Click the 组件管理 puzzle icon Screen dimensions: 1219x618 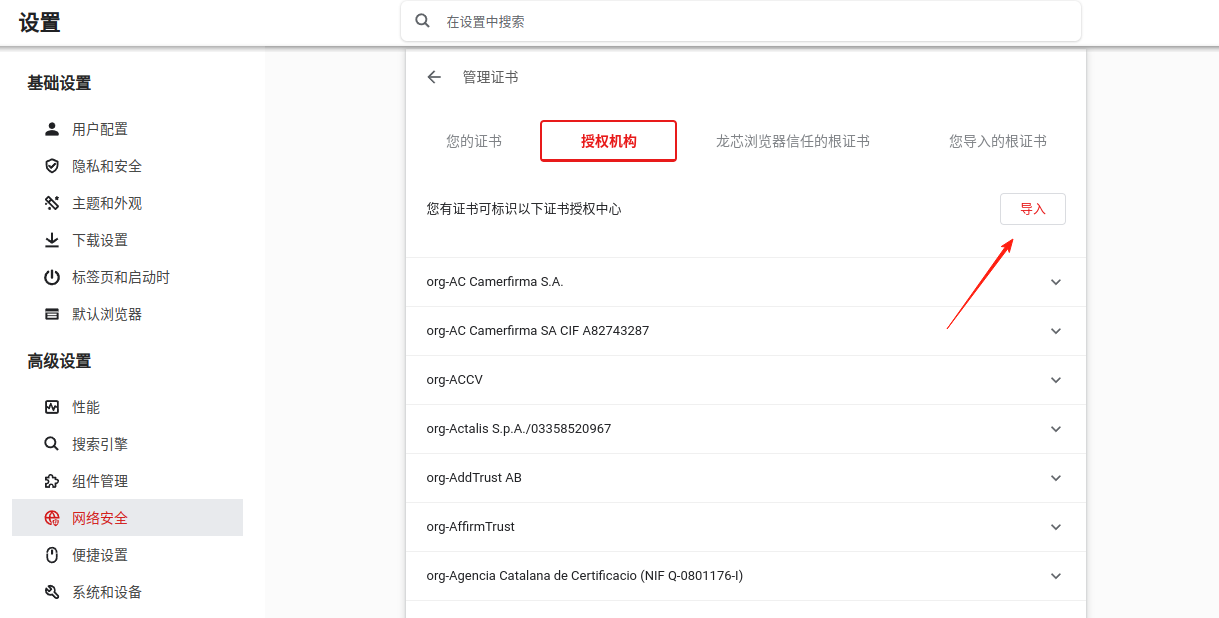pyautogui.click(x=52, y=481)
